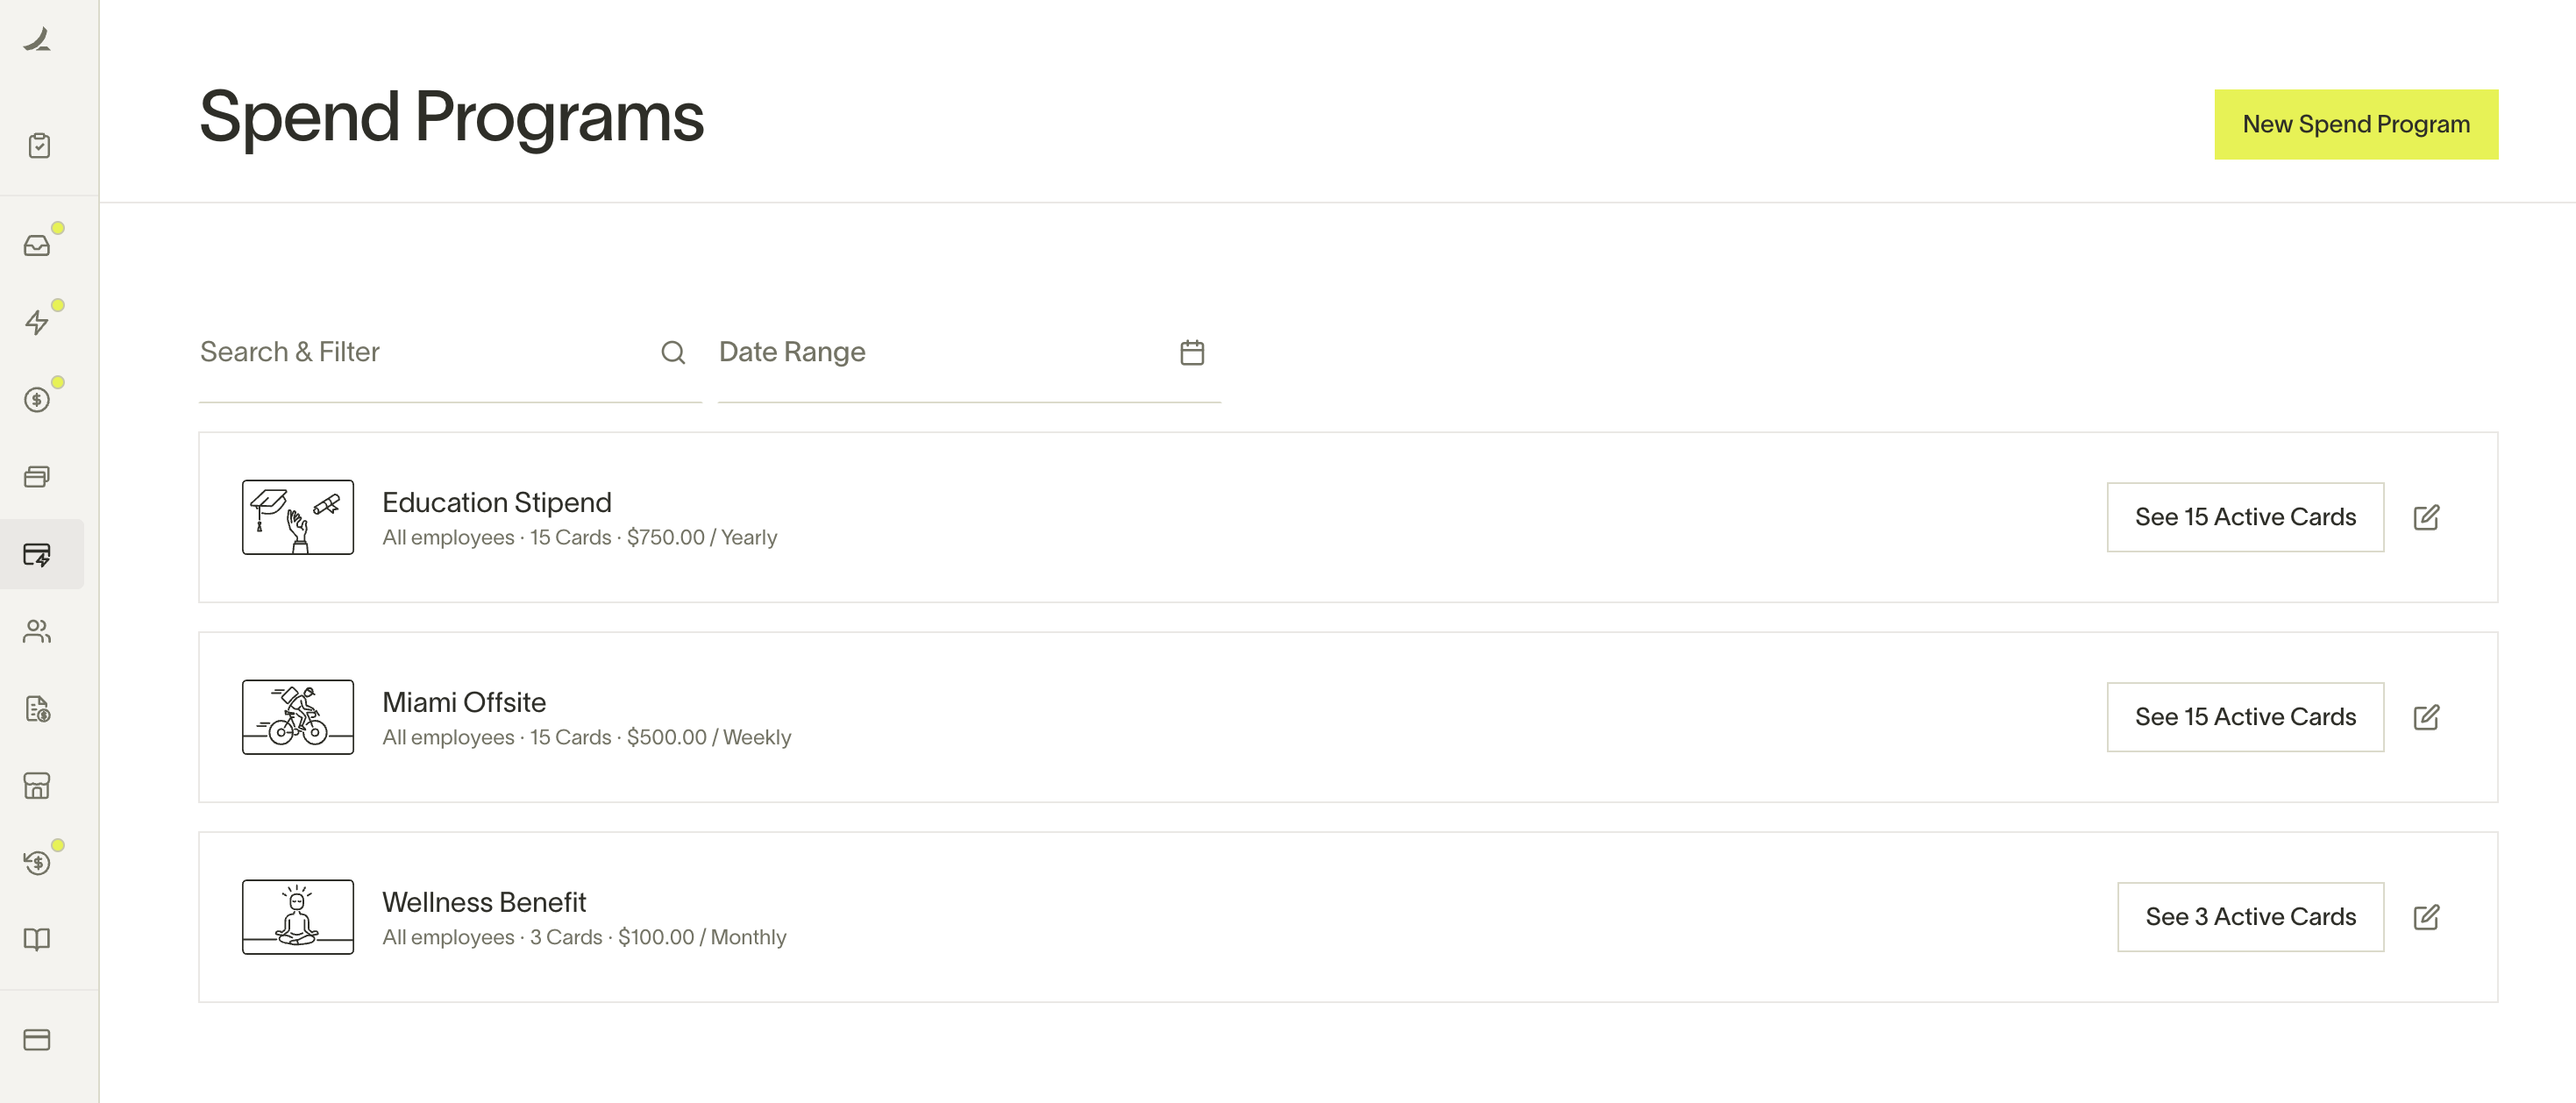Open the dollar coin sidebar icon

37,400
